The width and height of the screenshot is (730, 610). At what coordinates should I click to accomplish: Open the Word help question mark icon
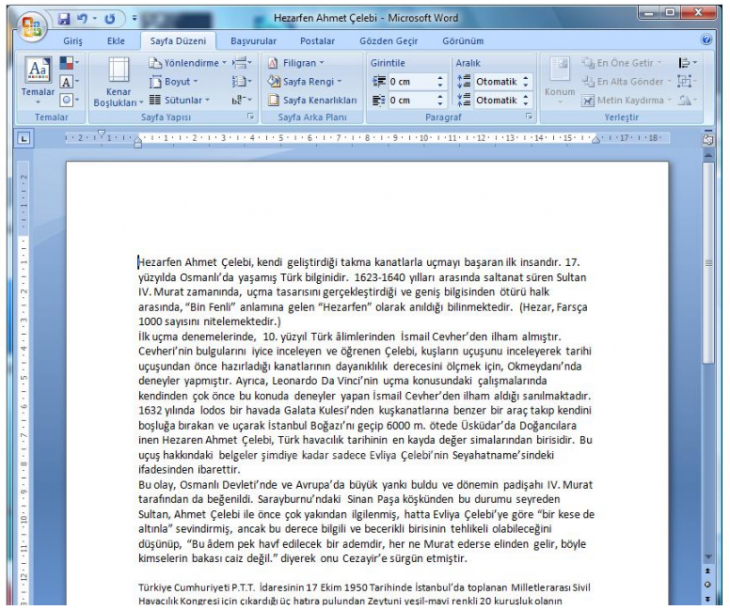pos(706,40)
